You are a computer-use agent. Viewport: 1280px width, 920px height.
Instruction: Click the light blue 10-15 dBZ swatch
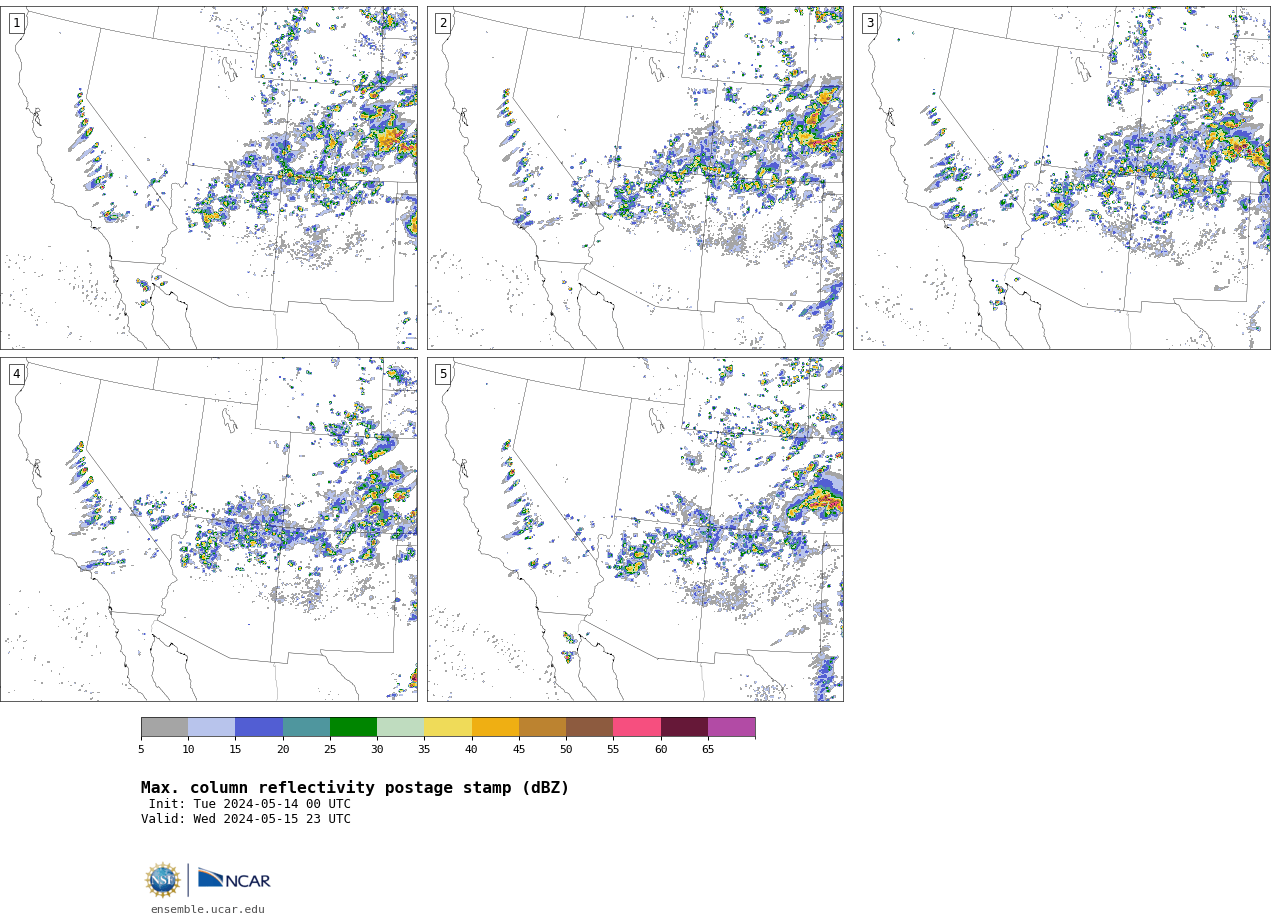coord(212,727)
